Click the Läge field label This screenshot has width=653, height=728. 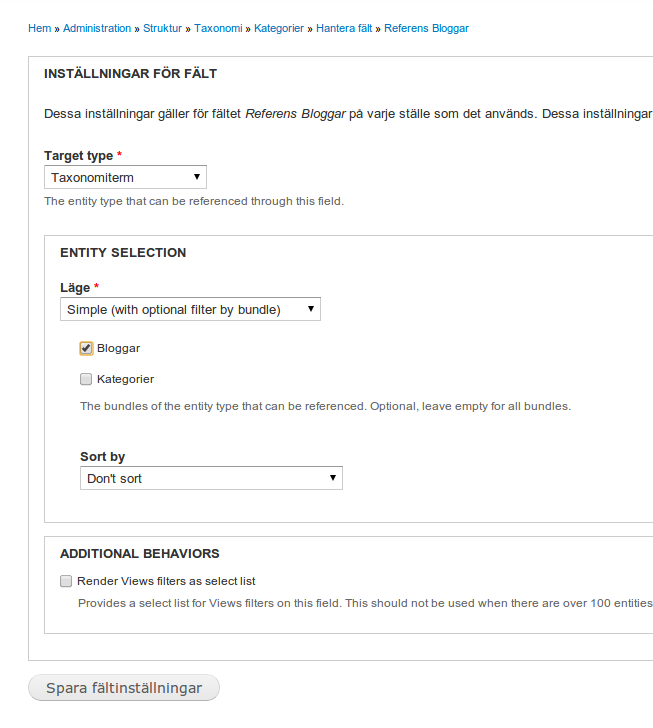coord(75,287)
